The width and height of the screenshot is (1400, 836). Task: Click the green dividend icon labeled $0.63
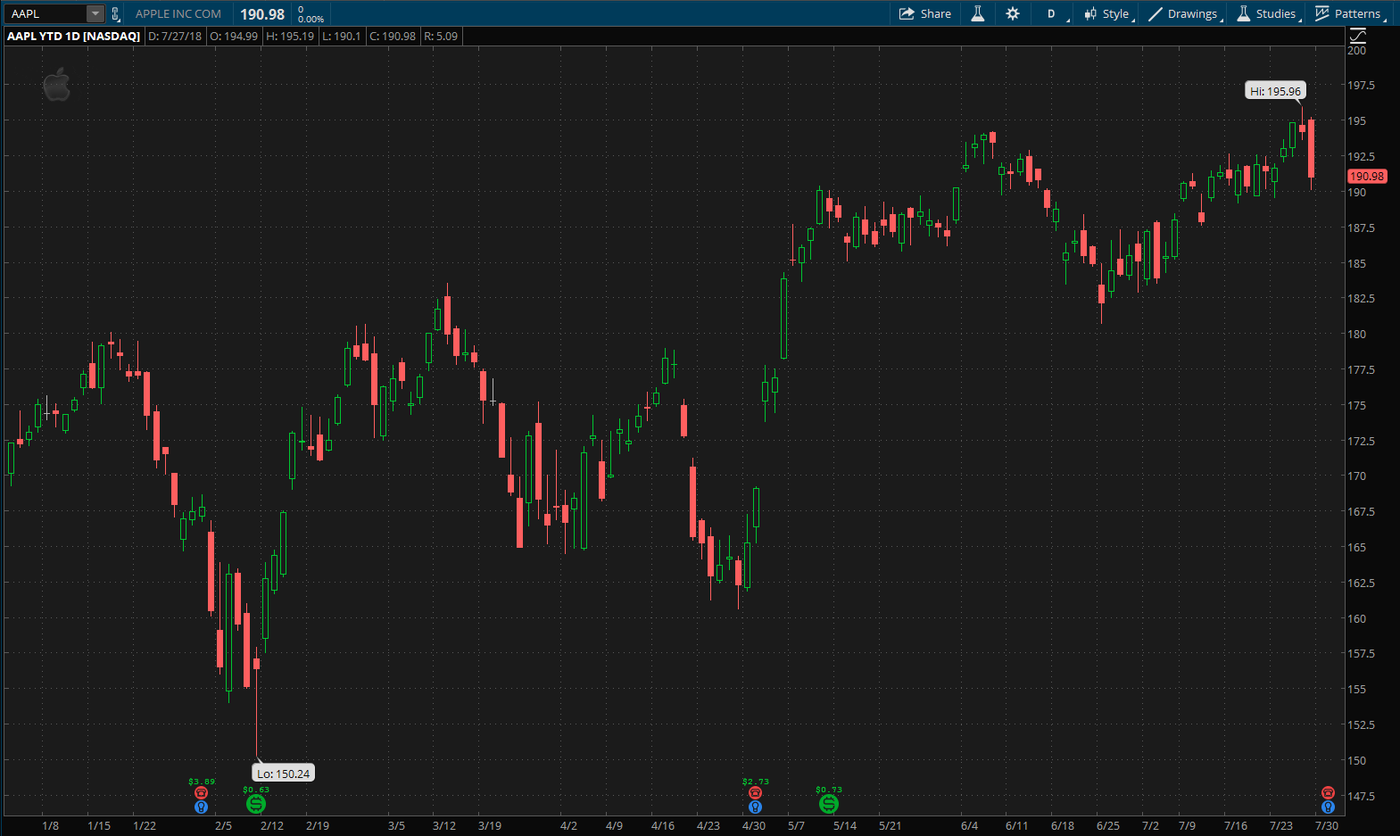(256, 803)
